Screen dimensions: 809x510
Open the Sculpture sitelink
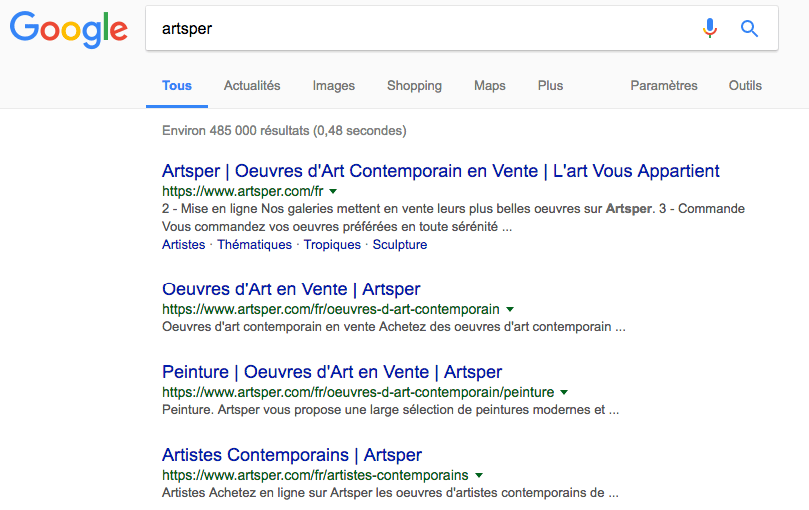click(x=400, y=245)
